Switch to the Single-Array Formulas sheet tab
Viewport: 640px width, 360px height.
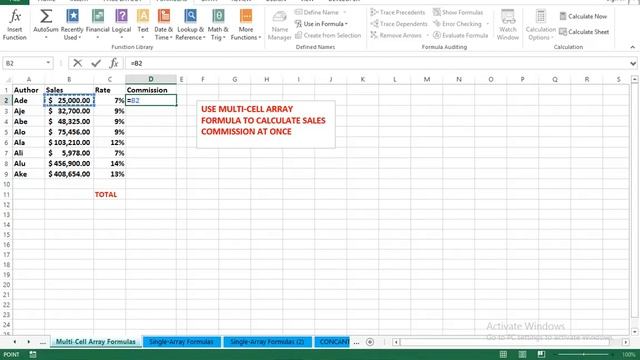(x=181, y=342)
